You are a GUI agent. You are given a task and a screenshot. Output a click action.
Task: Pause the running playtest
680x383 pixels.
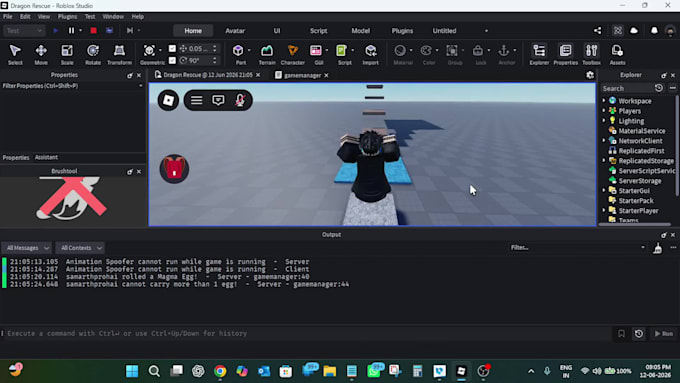[71, 30]
